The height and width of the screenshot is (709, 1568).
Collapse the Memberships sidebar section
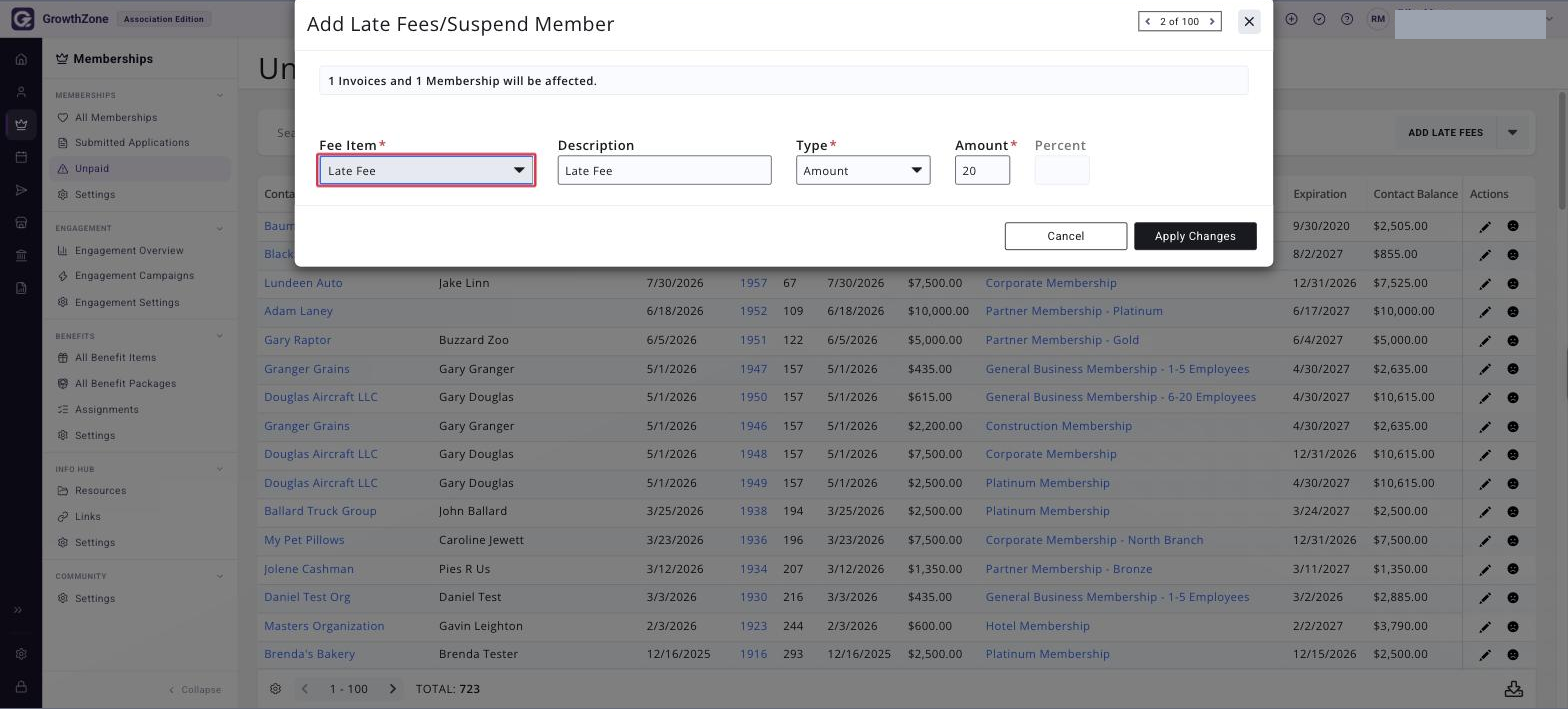coord(220,95)
